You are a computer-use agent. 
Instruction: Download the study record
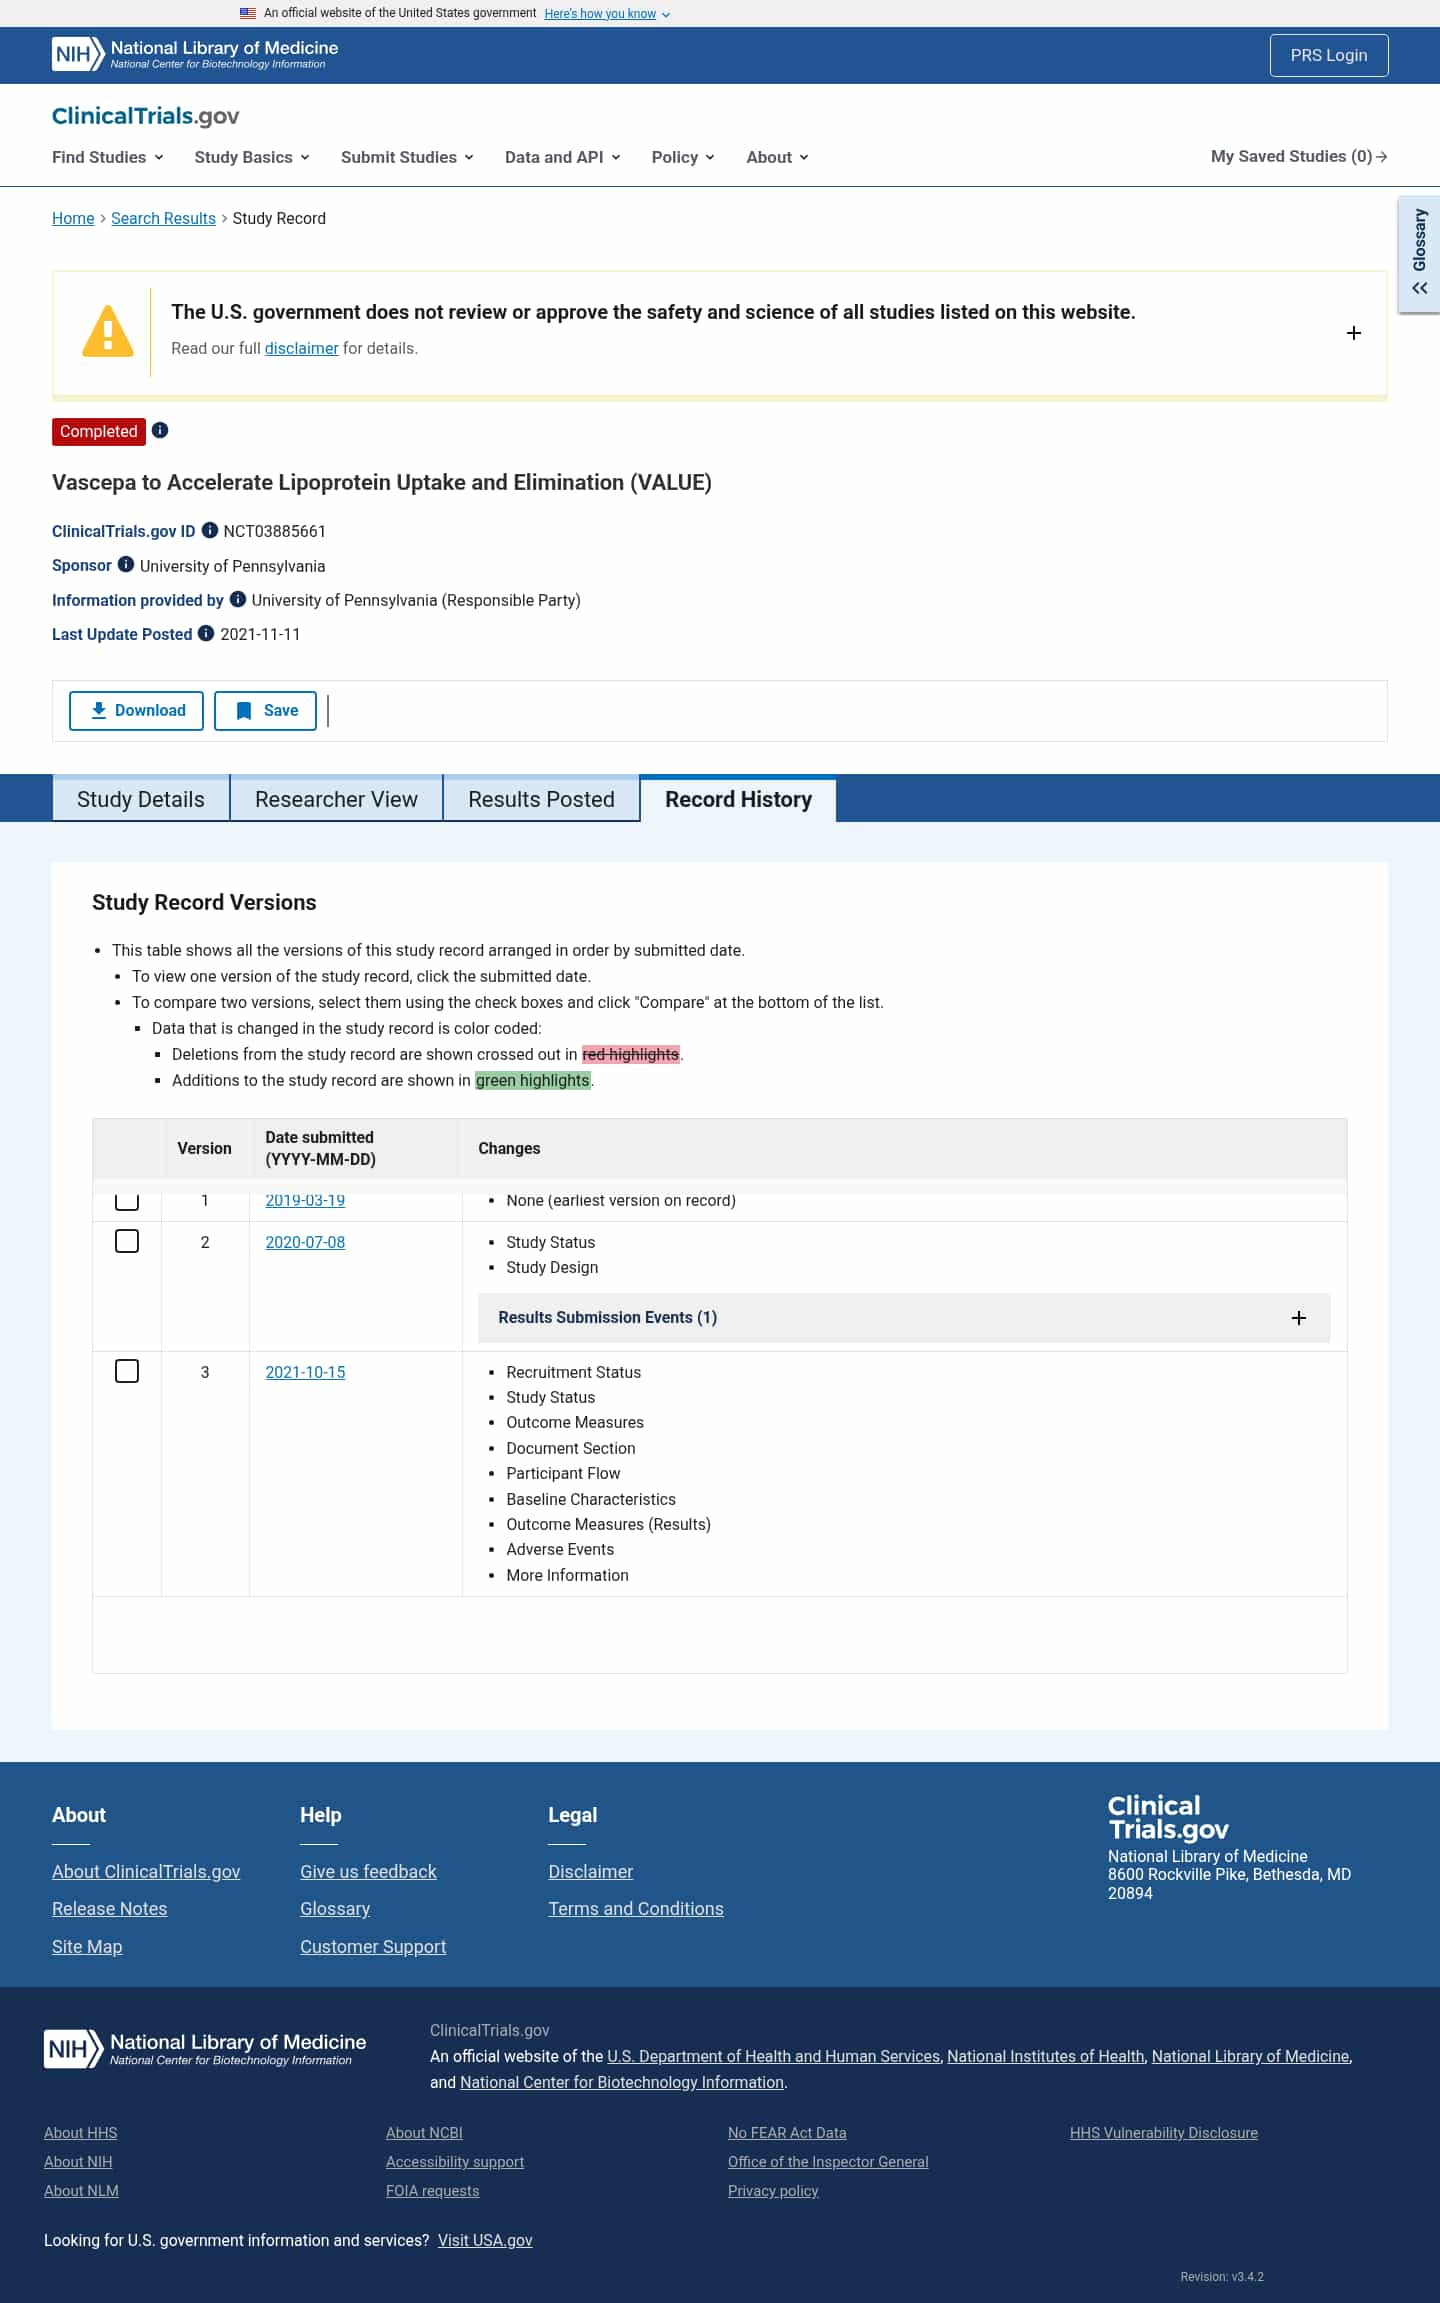tap(136, 711)
